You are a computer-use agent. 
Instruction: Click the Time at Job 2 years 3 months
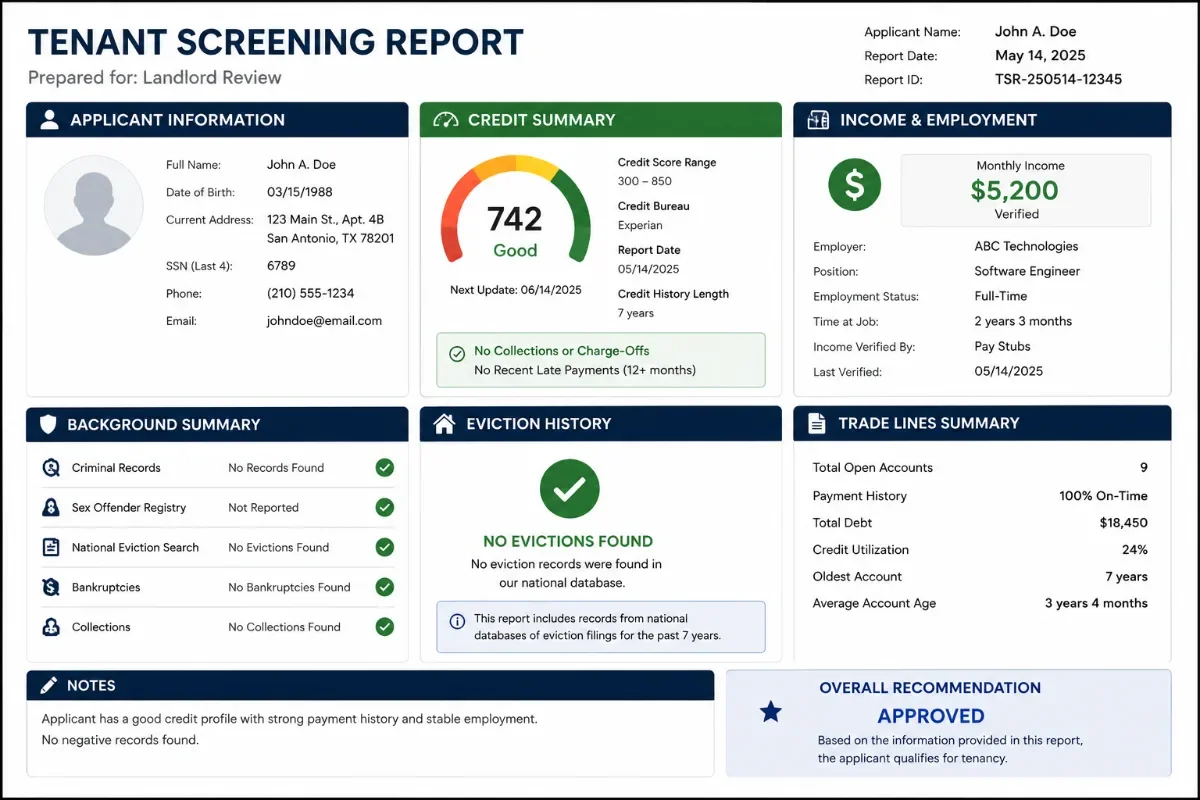pyautogui.click(x=1023, y=321)
